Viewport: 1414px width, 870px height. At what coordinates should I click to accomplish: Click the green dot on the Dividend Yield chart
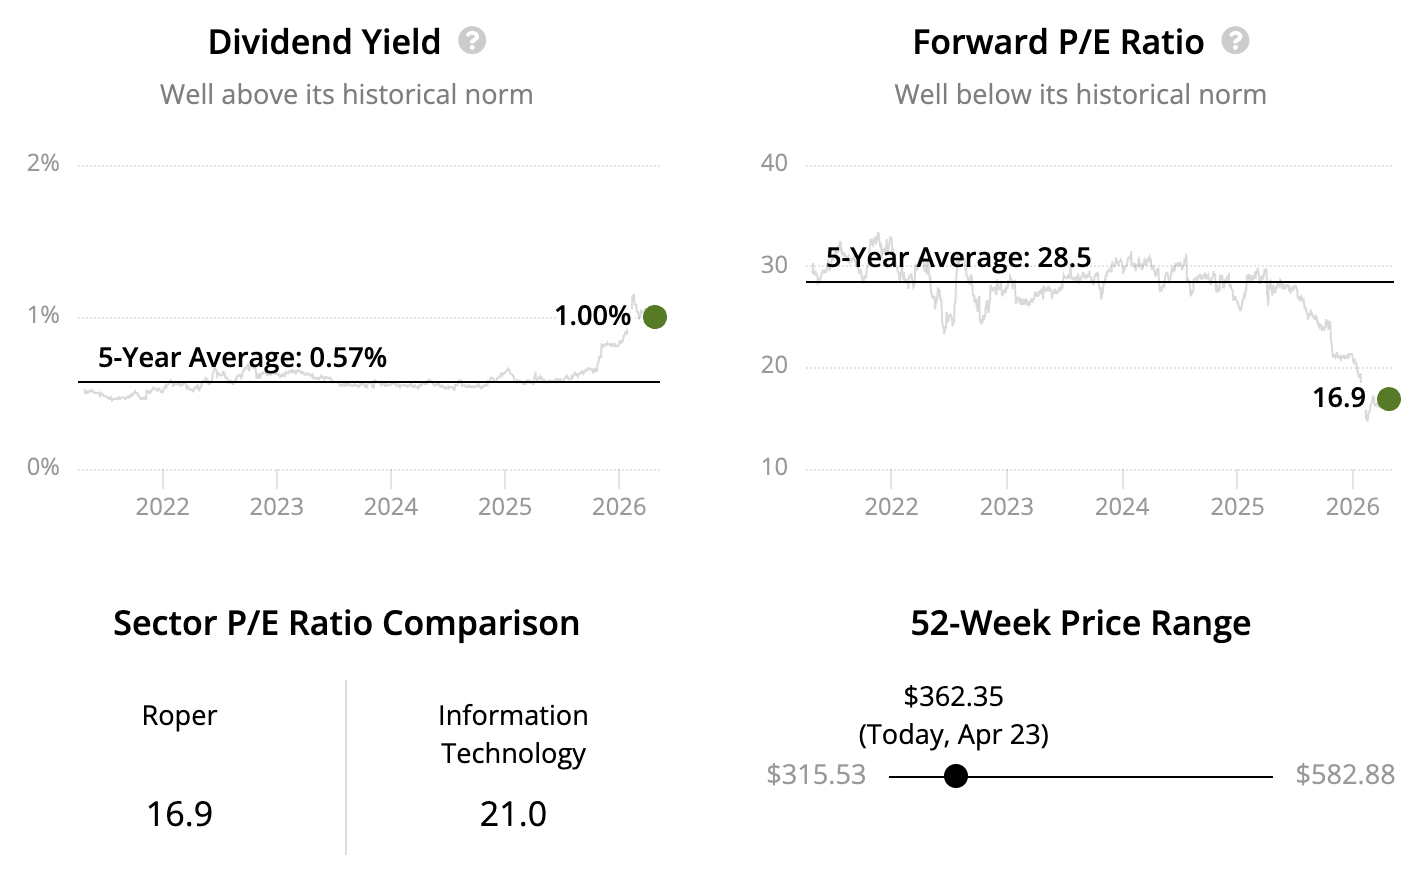pos(655,317)
